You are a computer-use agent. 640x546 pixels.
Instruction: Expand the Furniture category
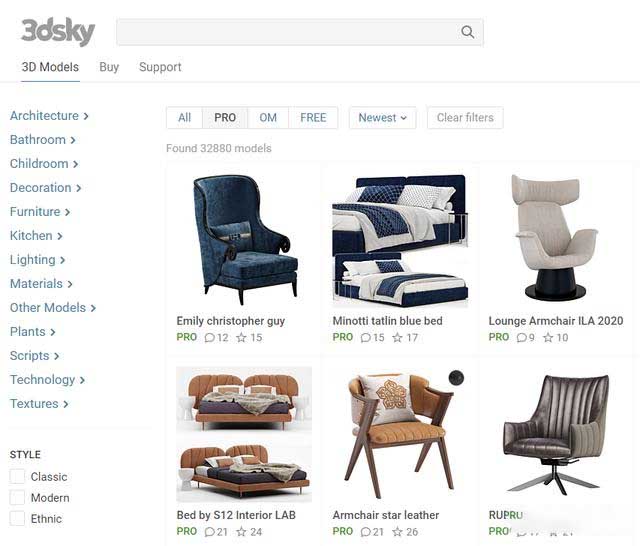[x=40, y=211]
